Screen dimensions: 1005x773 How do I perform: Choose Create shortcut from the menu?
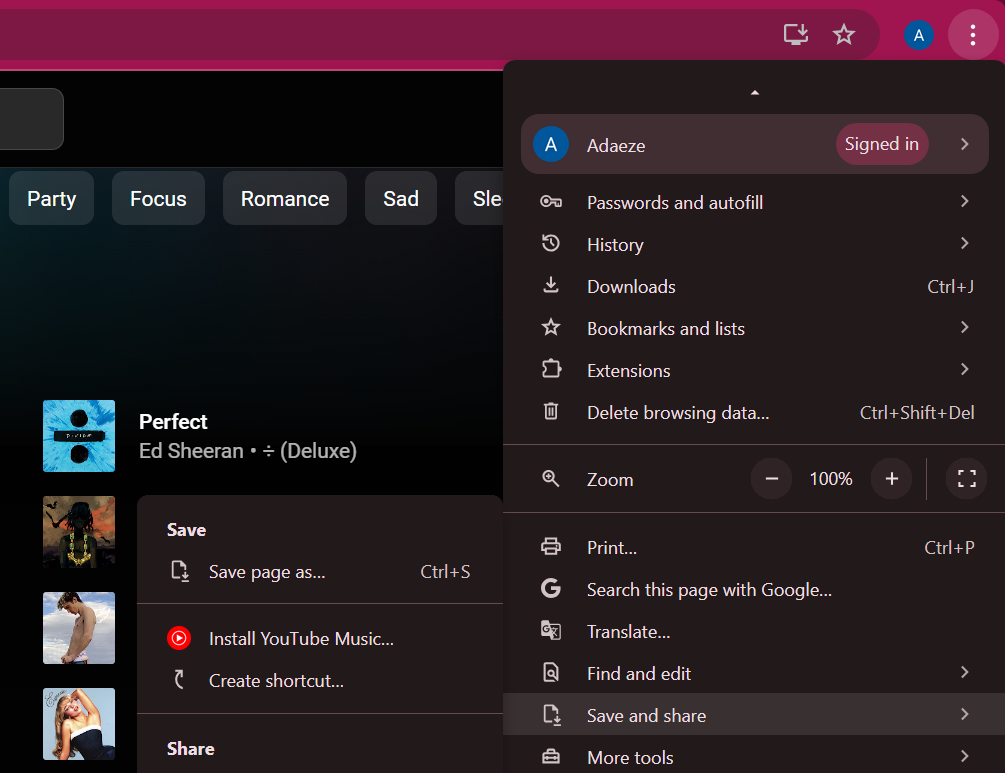[275, 680]
